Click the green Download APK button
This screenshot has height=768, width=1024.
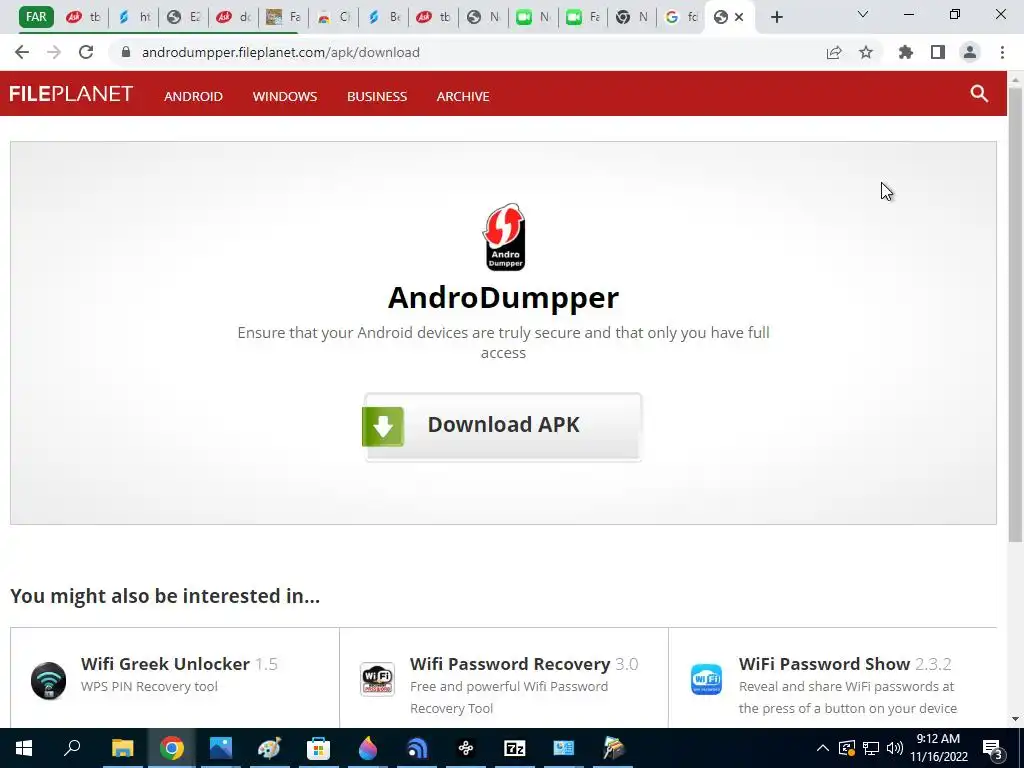tap(502, 426)
